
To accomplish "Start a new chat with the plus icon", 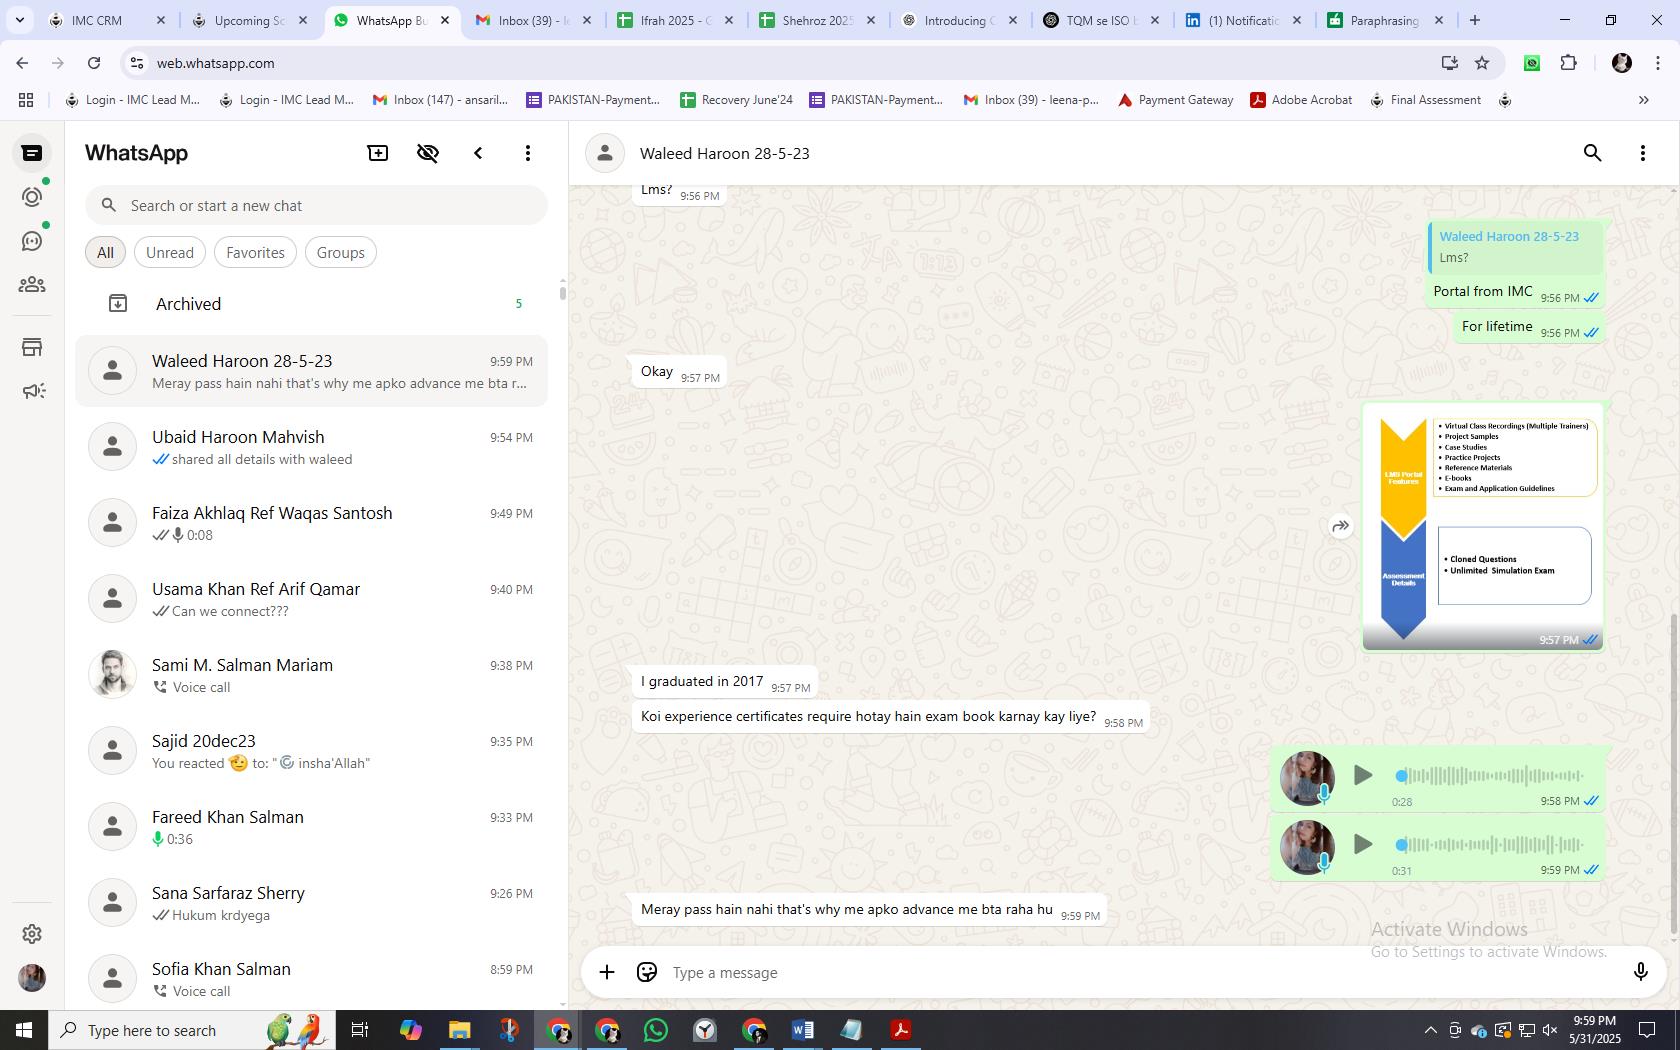I will tap(378, 153).
